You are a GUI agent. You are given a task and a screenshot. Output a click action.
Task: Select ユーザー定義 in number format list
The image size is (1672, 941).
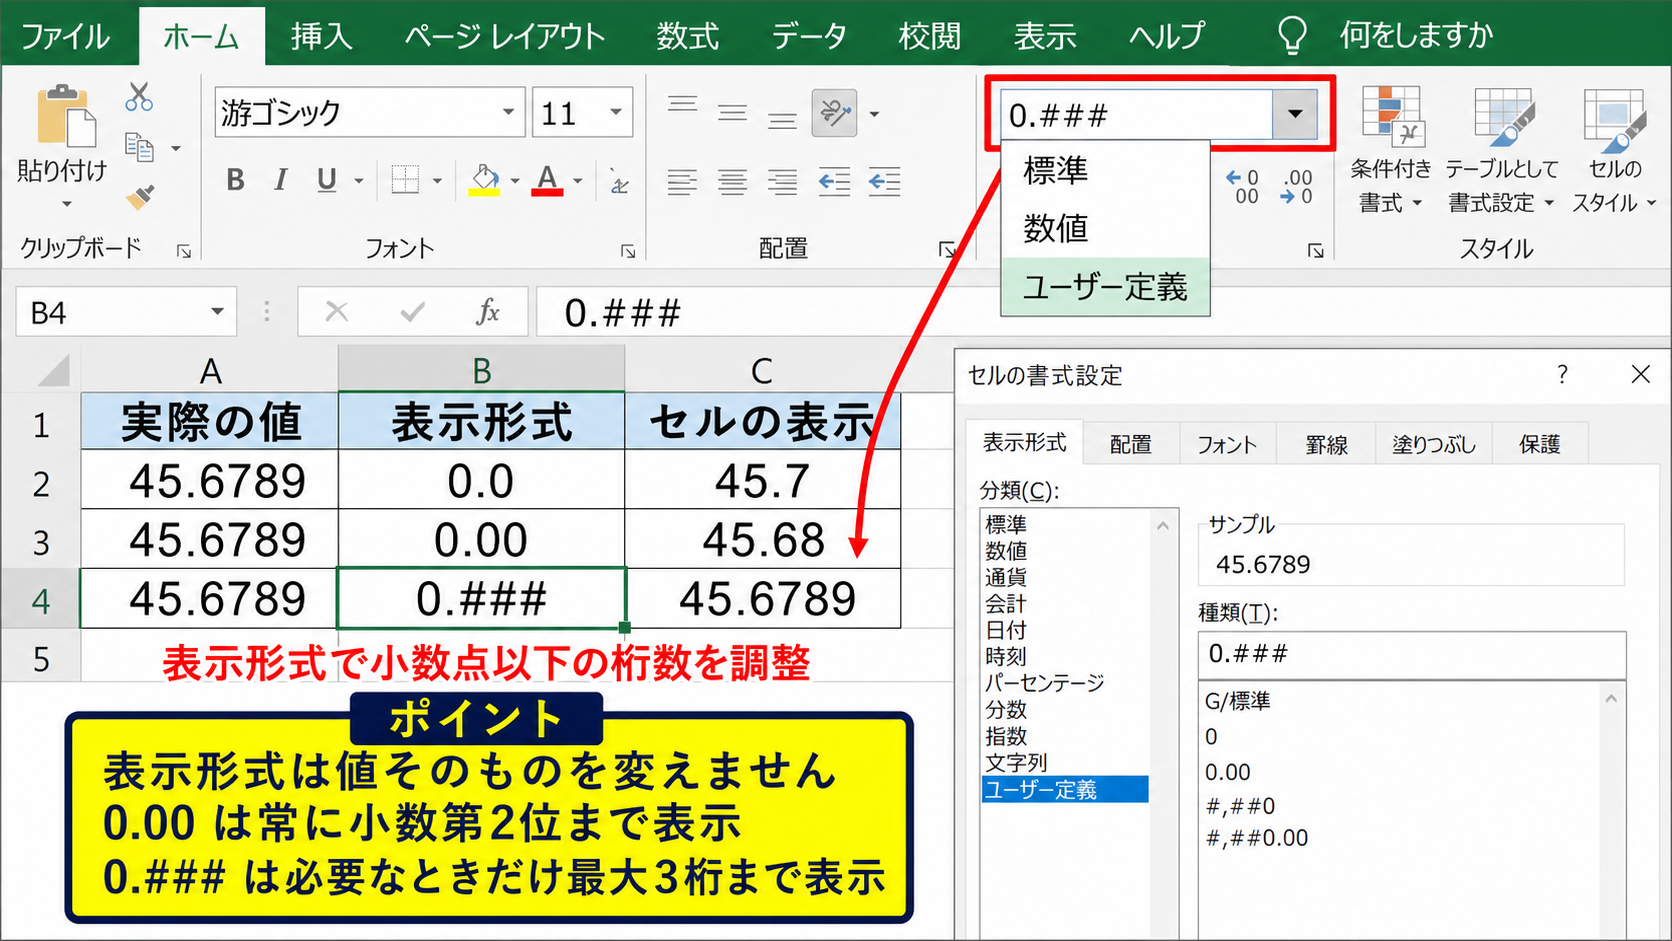click(x=1106, y=287)
